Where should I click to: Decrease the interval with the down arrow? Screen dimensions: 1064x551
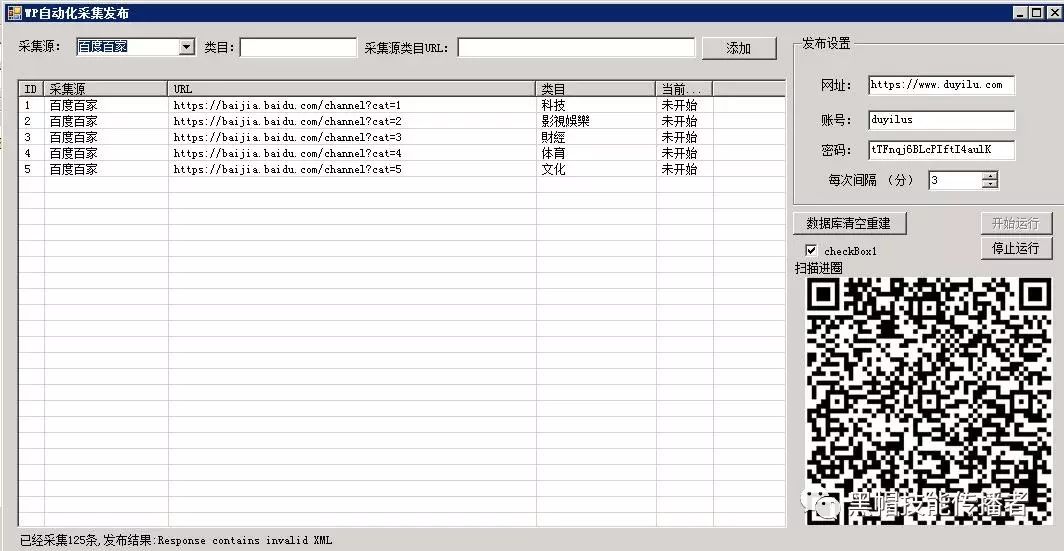[x=991, y=185]
